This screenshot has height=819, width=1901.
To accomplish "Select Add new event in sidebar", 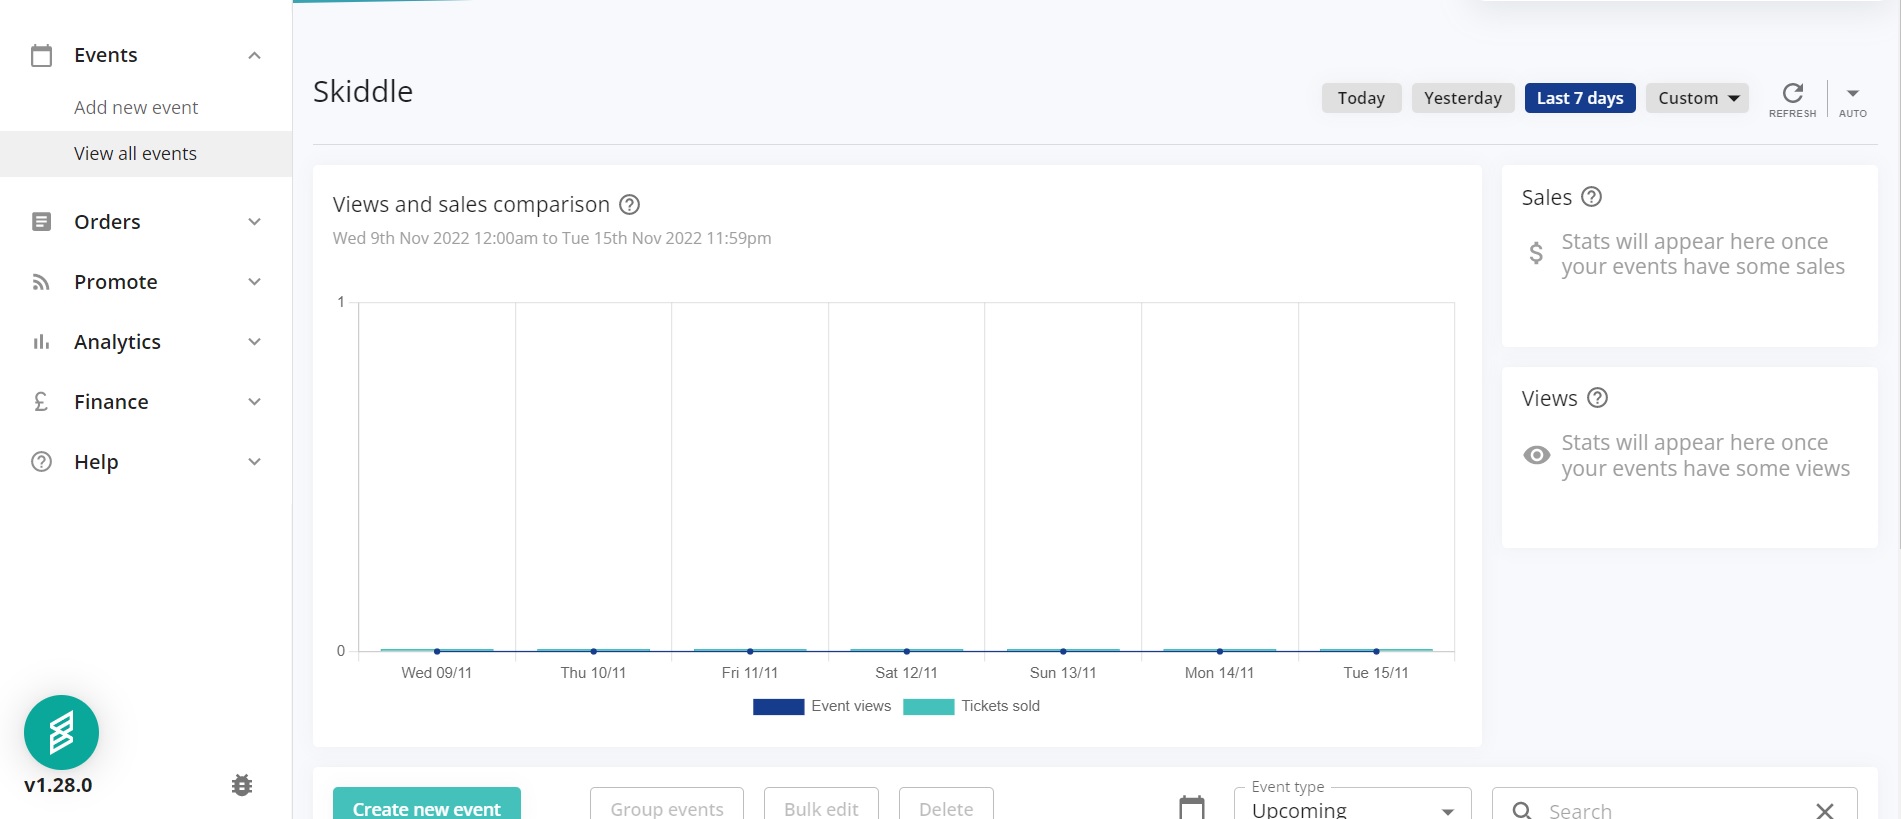I will click(136, 108).
